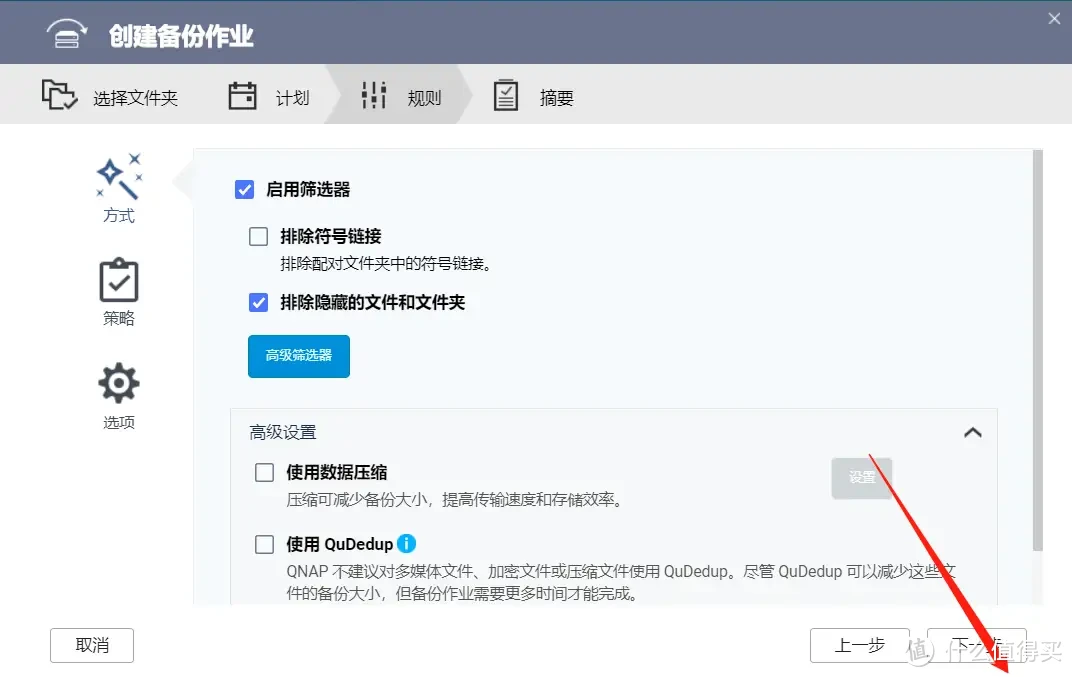Collapse the 高级设置 section chevron

(x=972, y=432)
